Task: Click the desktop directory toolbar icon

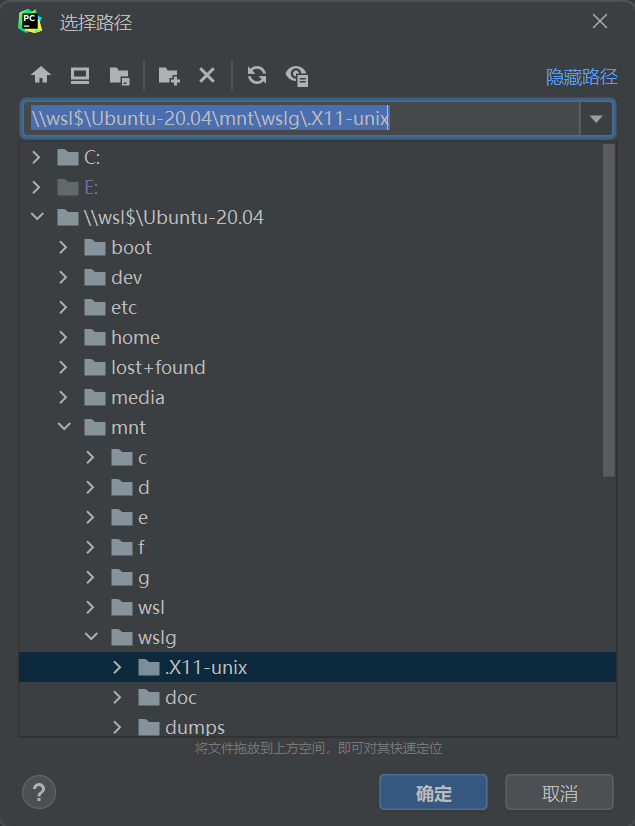Action: point(80,76)
